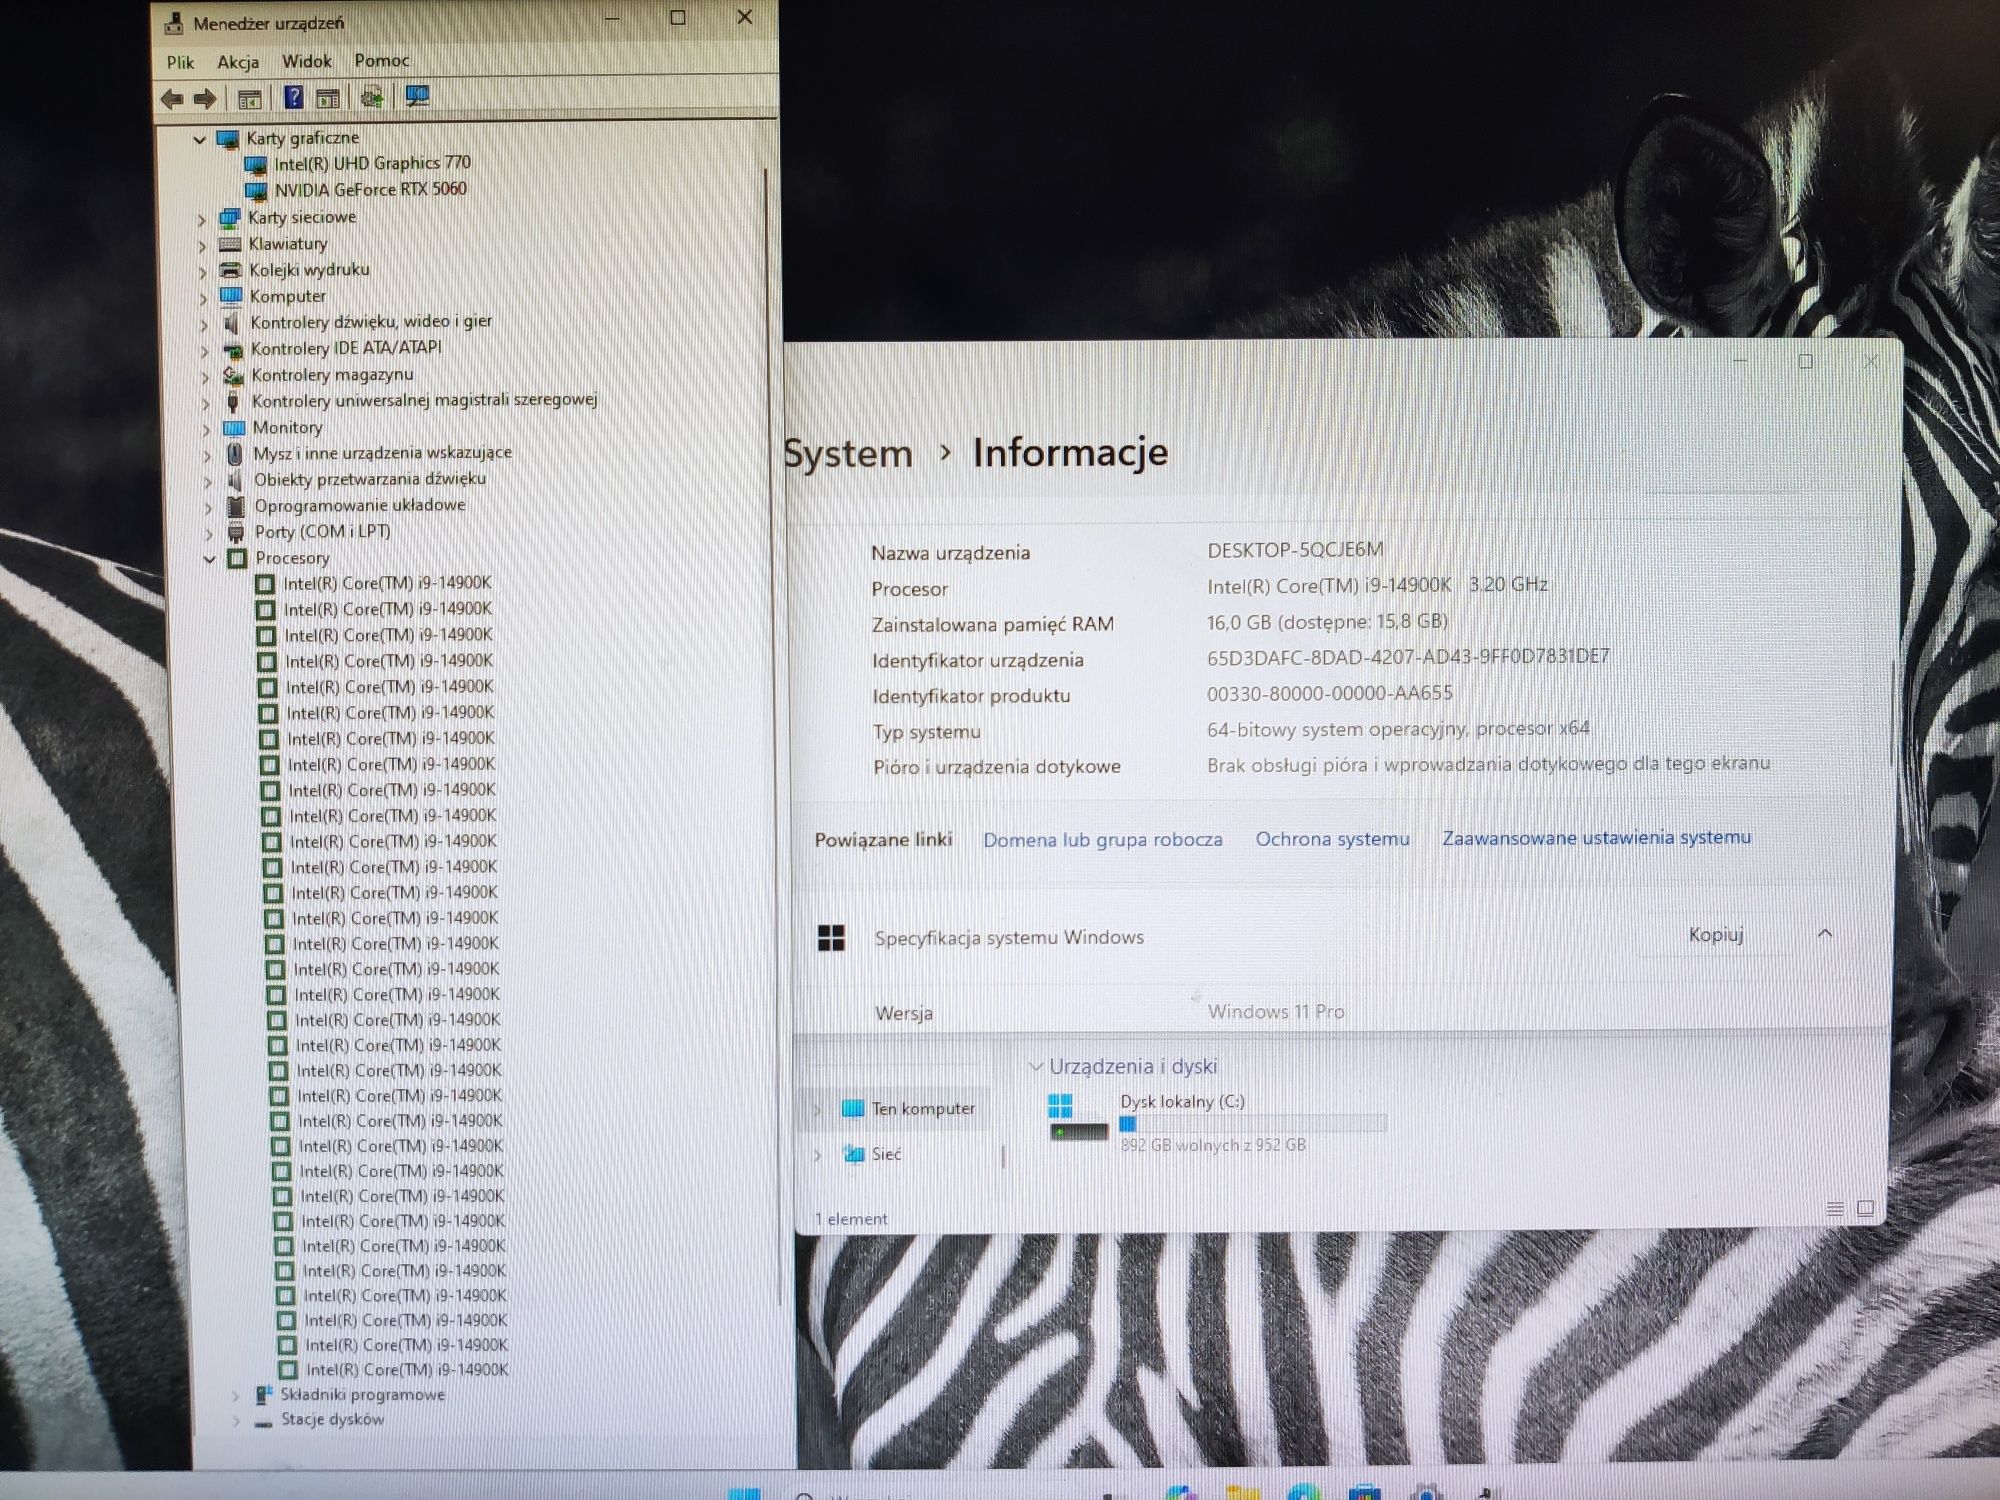This screenshot has width=2000, height=1500.
Task: Collapse the Urządzenia i dyski group
Action: point(1036,1067)
